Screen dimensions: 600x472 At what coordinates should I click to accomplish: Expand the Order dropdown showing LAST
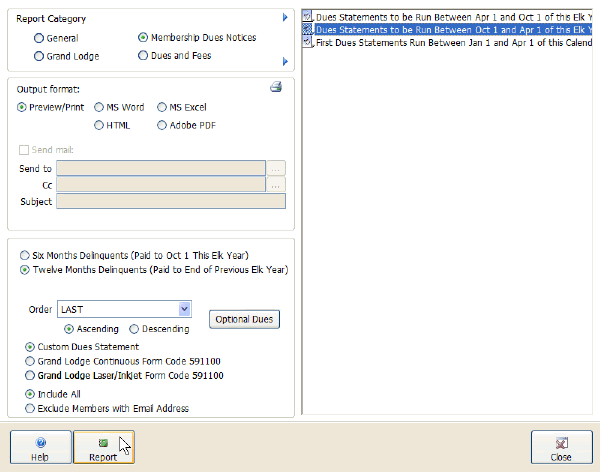[x=183, y=309]
